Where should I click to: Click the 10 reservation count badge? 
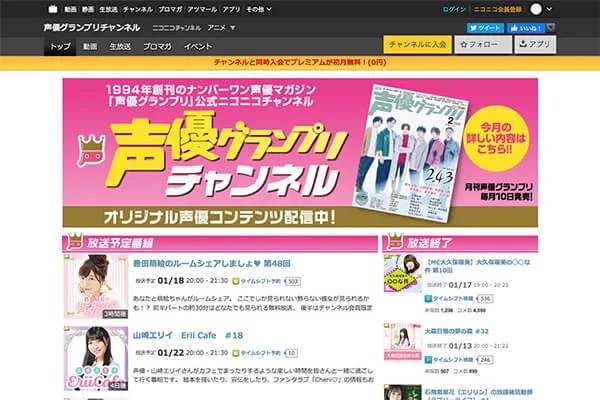(x=292, y=353)
